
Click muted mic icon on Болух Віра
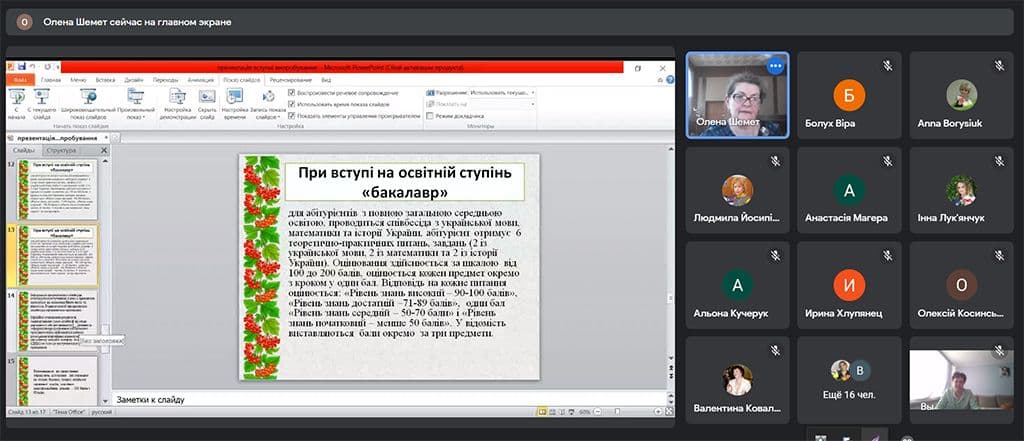pyautogui.click(x=888, y=65)
